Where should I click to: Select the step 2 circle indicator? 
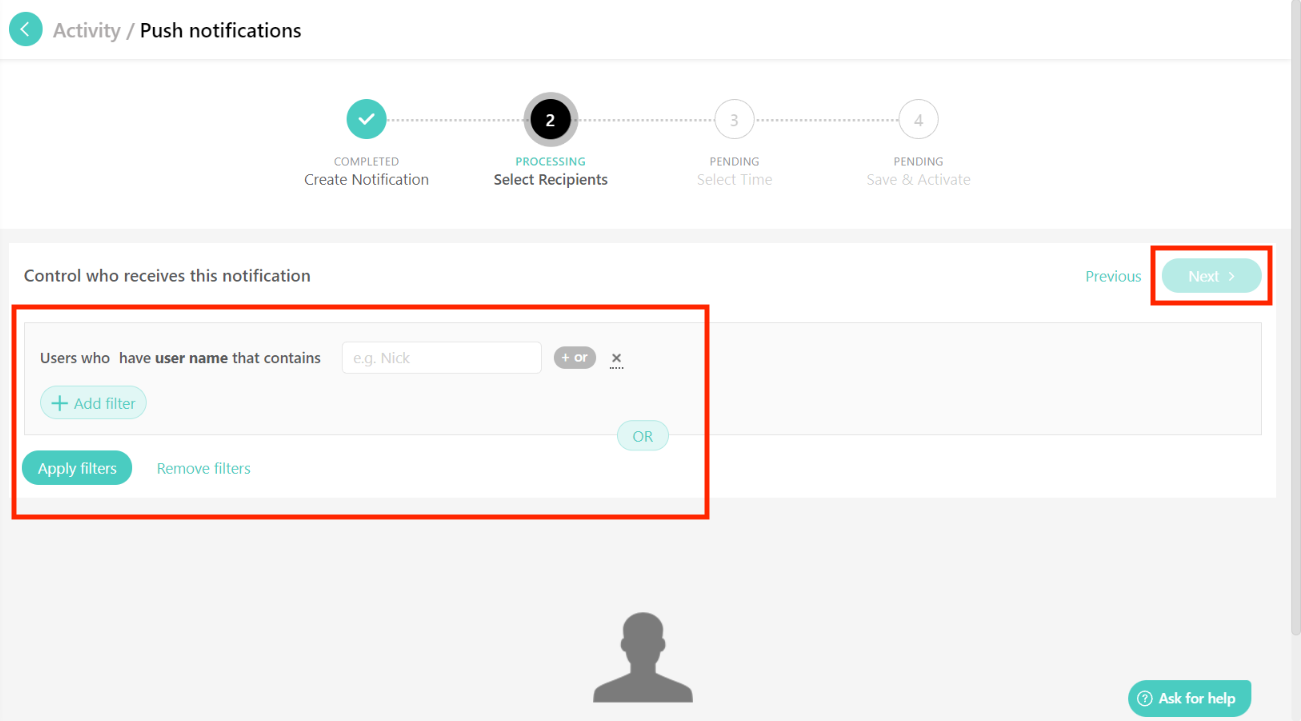pos(550,118)
